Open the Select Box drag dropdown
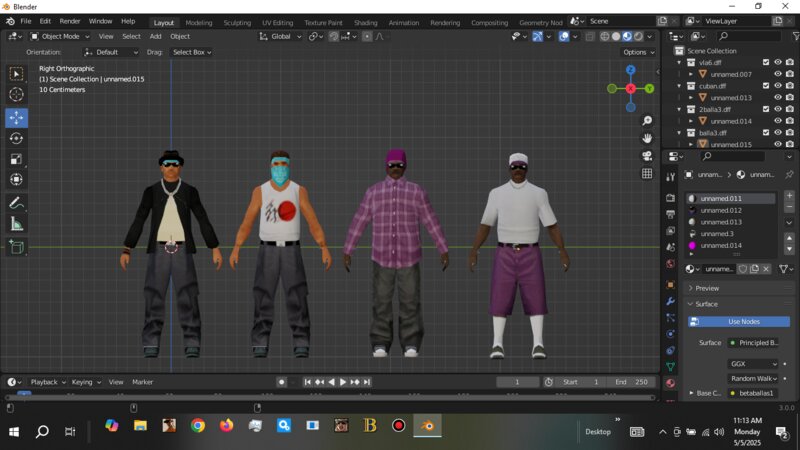 [191, 52]
